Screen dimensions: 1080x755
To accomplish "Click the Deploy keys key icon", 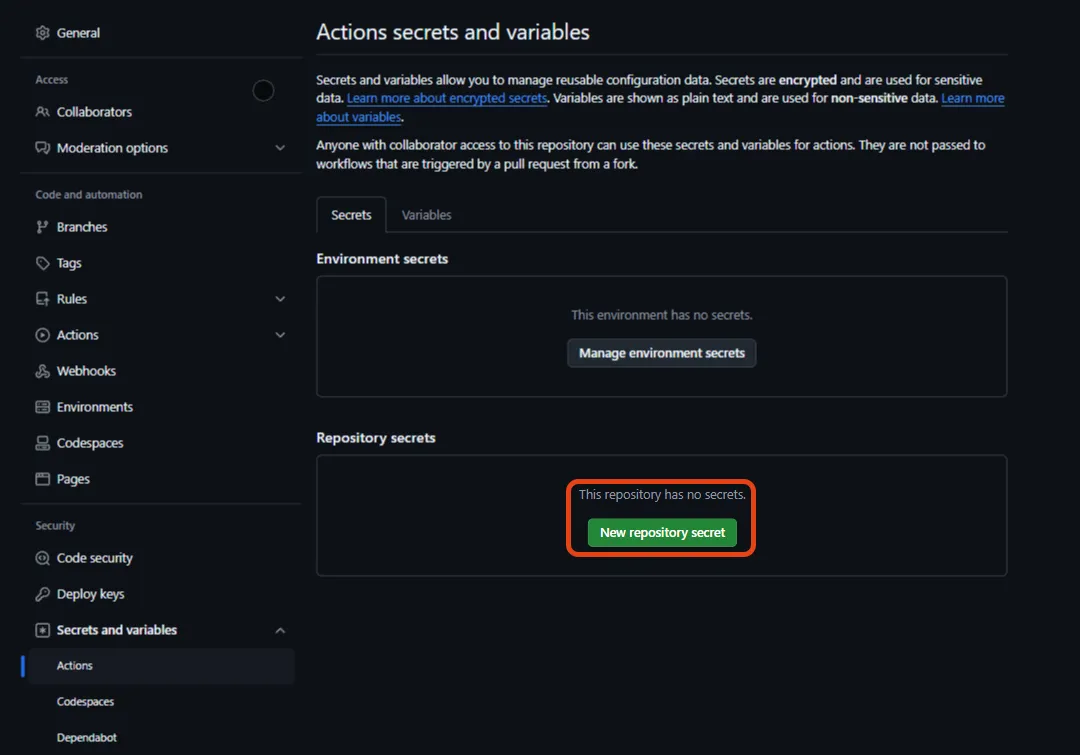I will (x=42, y=593).
